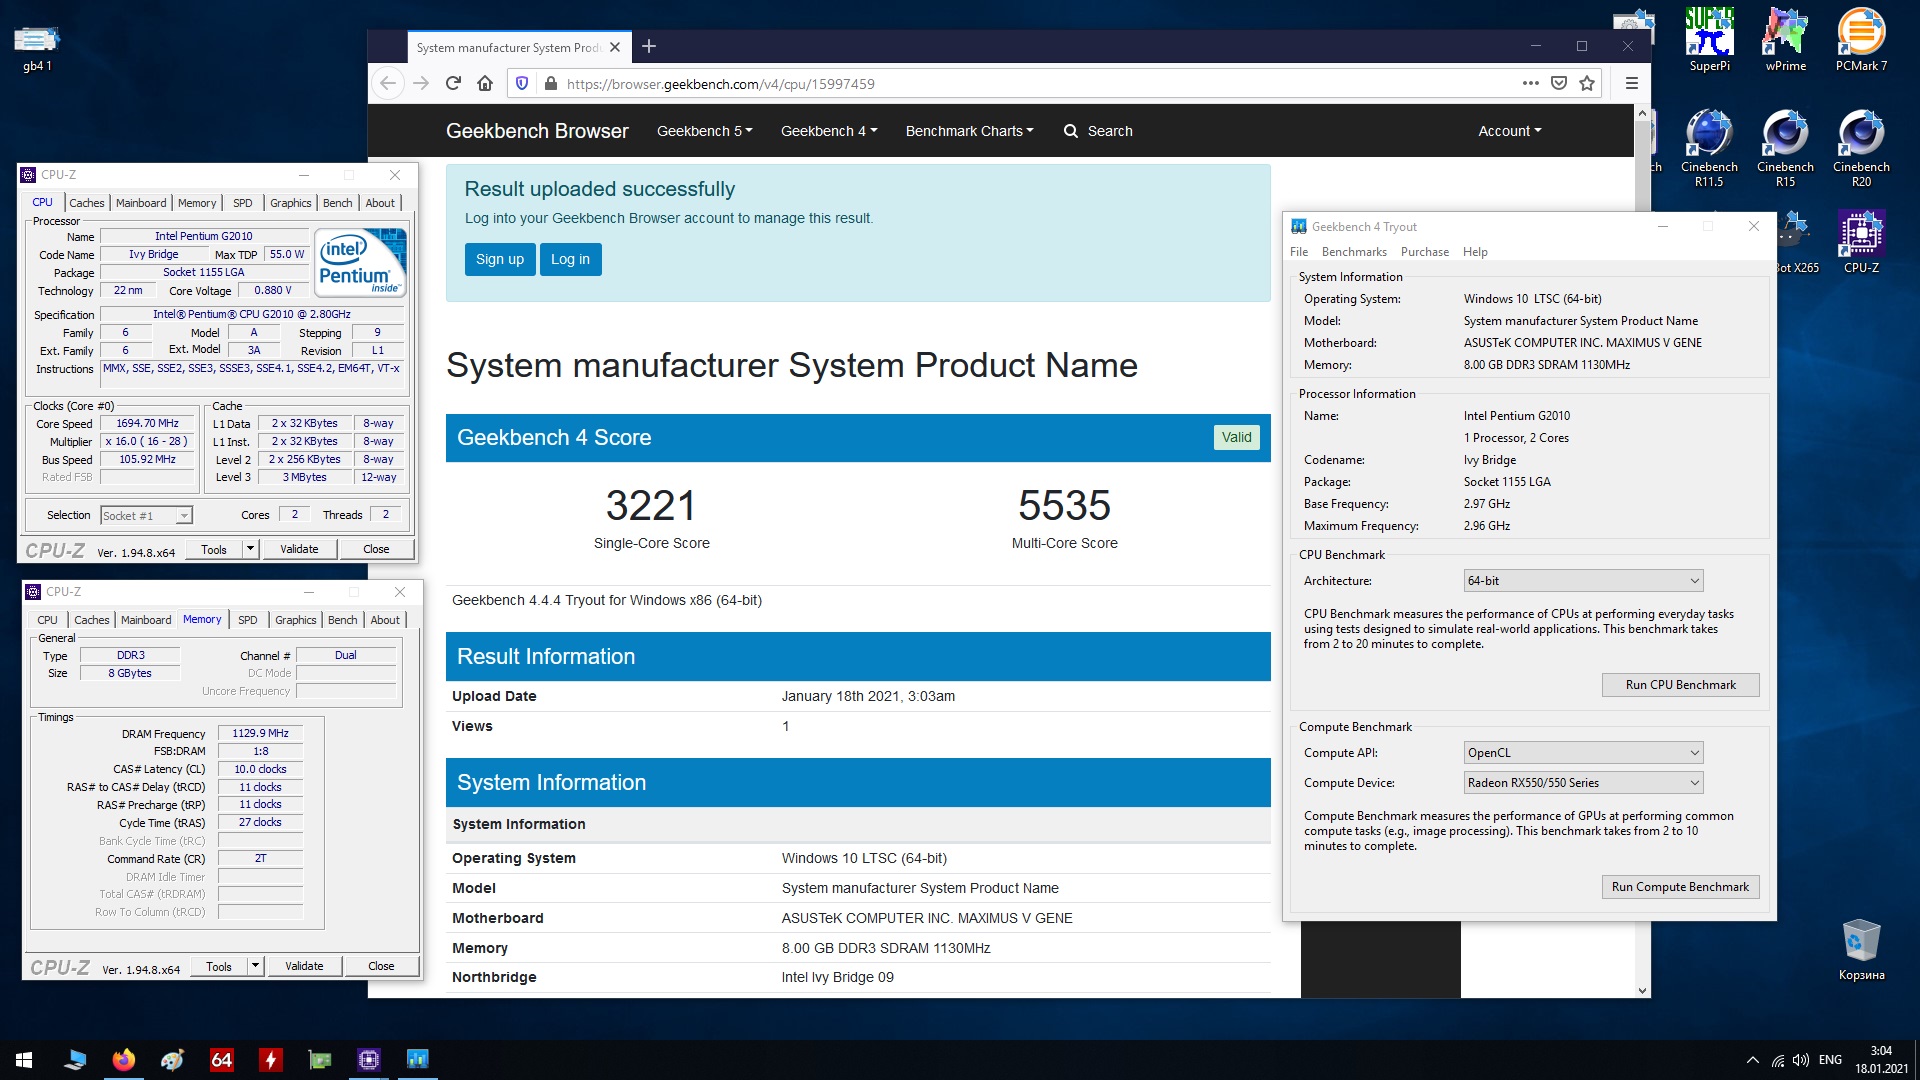
Task: Open Benchmarks menu in Geekbench 4
Action: 1354,252
